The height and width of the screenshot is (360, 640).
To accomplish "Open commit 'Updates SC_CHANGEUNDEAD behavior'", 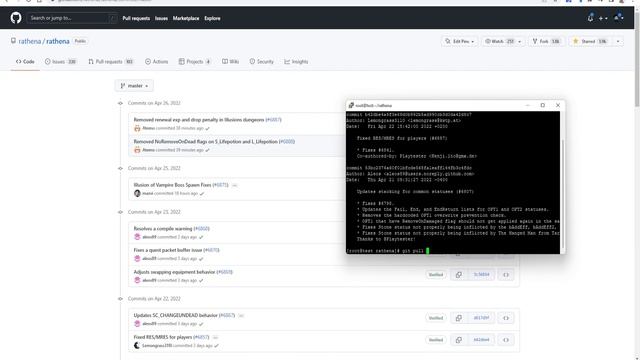I will click(176, 315).
